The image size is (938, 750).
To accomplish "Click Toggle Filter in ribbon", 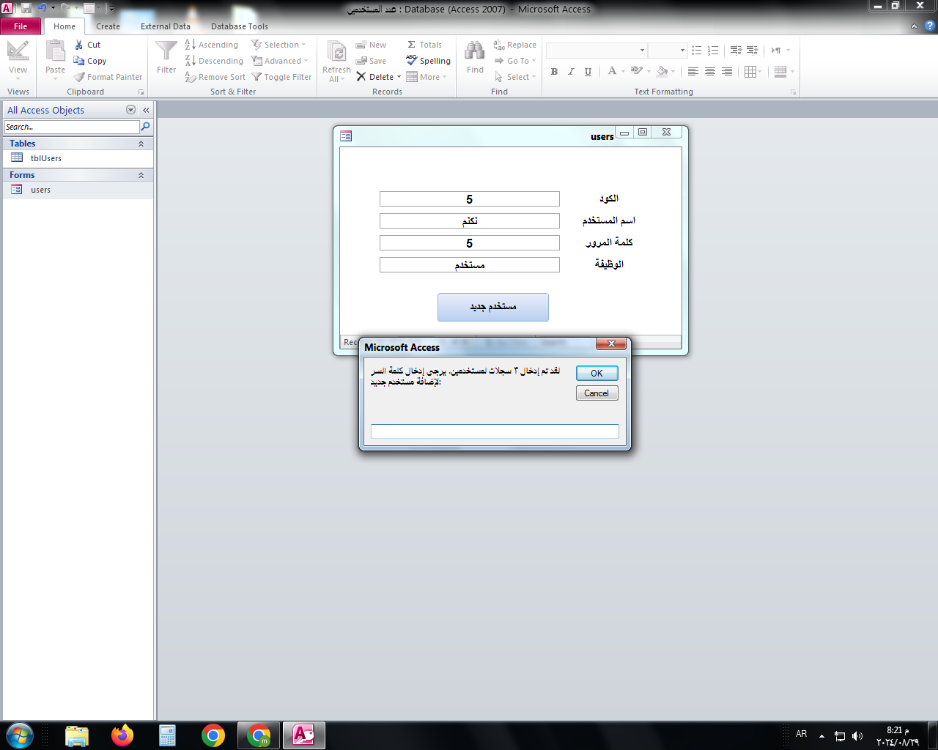I will [281, 77].
